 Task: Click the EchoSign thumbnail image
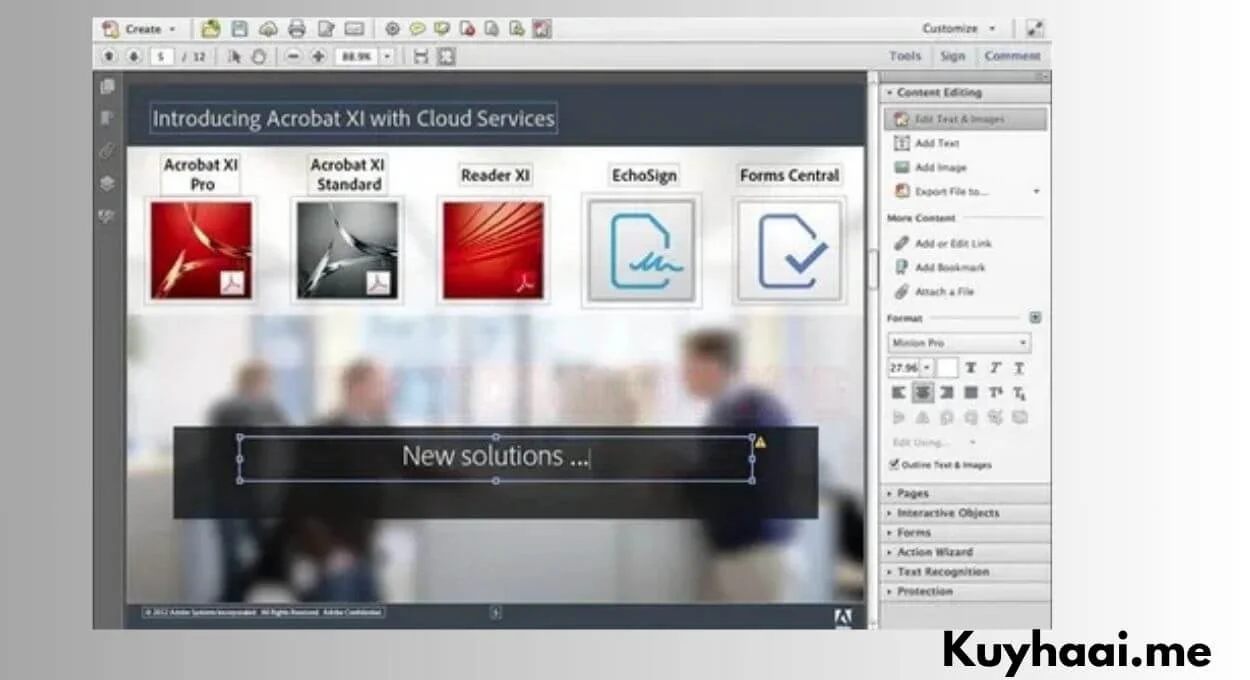pyautogui.click(x=641, y=251)
